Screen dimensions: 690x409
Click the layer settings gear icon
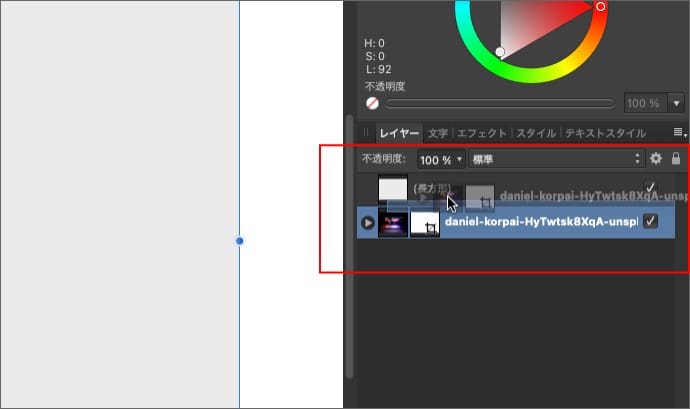point(656,159)
